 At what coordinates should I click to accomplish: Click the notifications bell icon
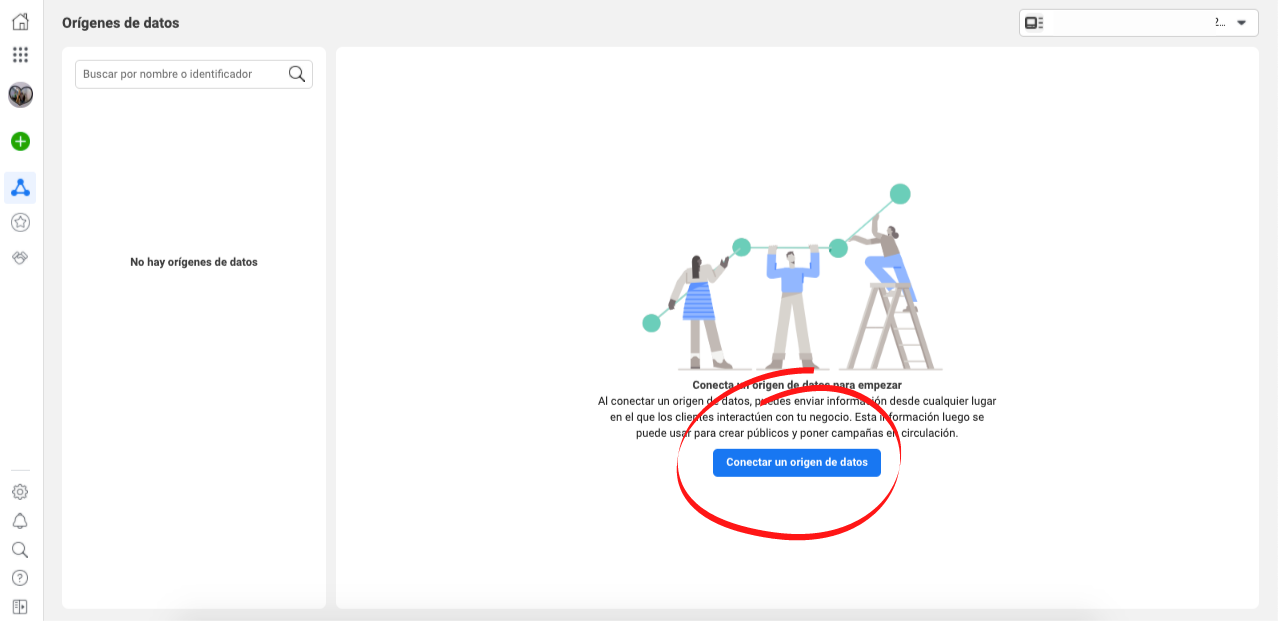pos(20,520)
